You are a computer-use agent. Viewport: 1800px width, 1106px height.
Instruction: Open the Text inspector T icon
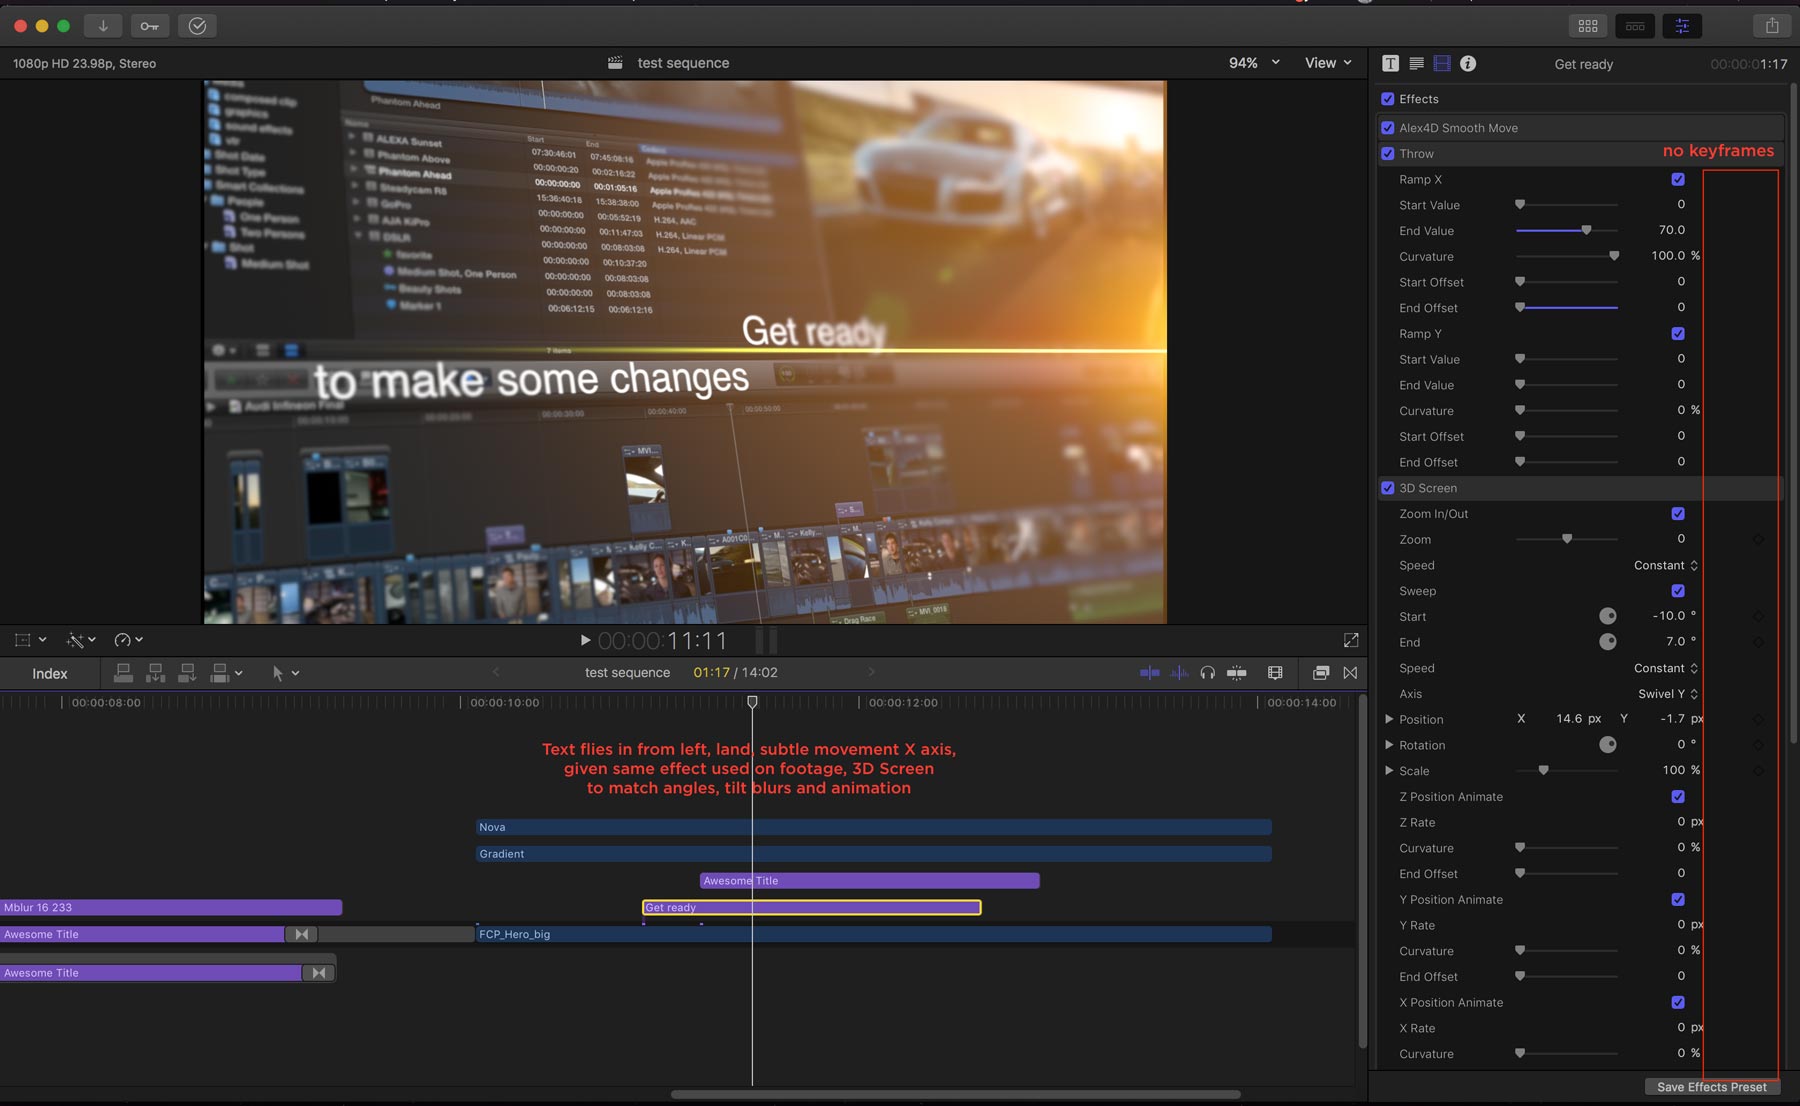tap(1390, 63)
